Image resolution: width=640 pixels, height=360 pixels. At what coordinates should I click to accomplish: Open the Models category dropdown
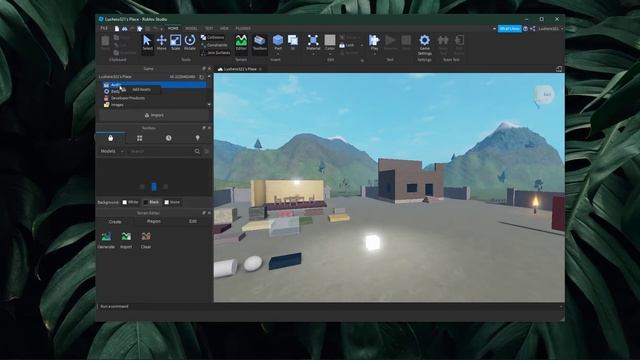point(112,151)
